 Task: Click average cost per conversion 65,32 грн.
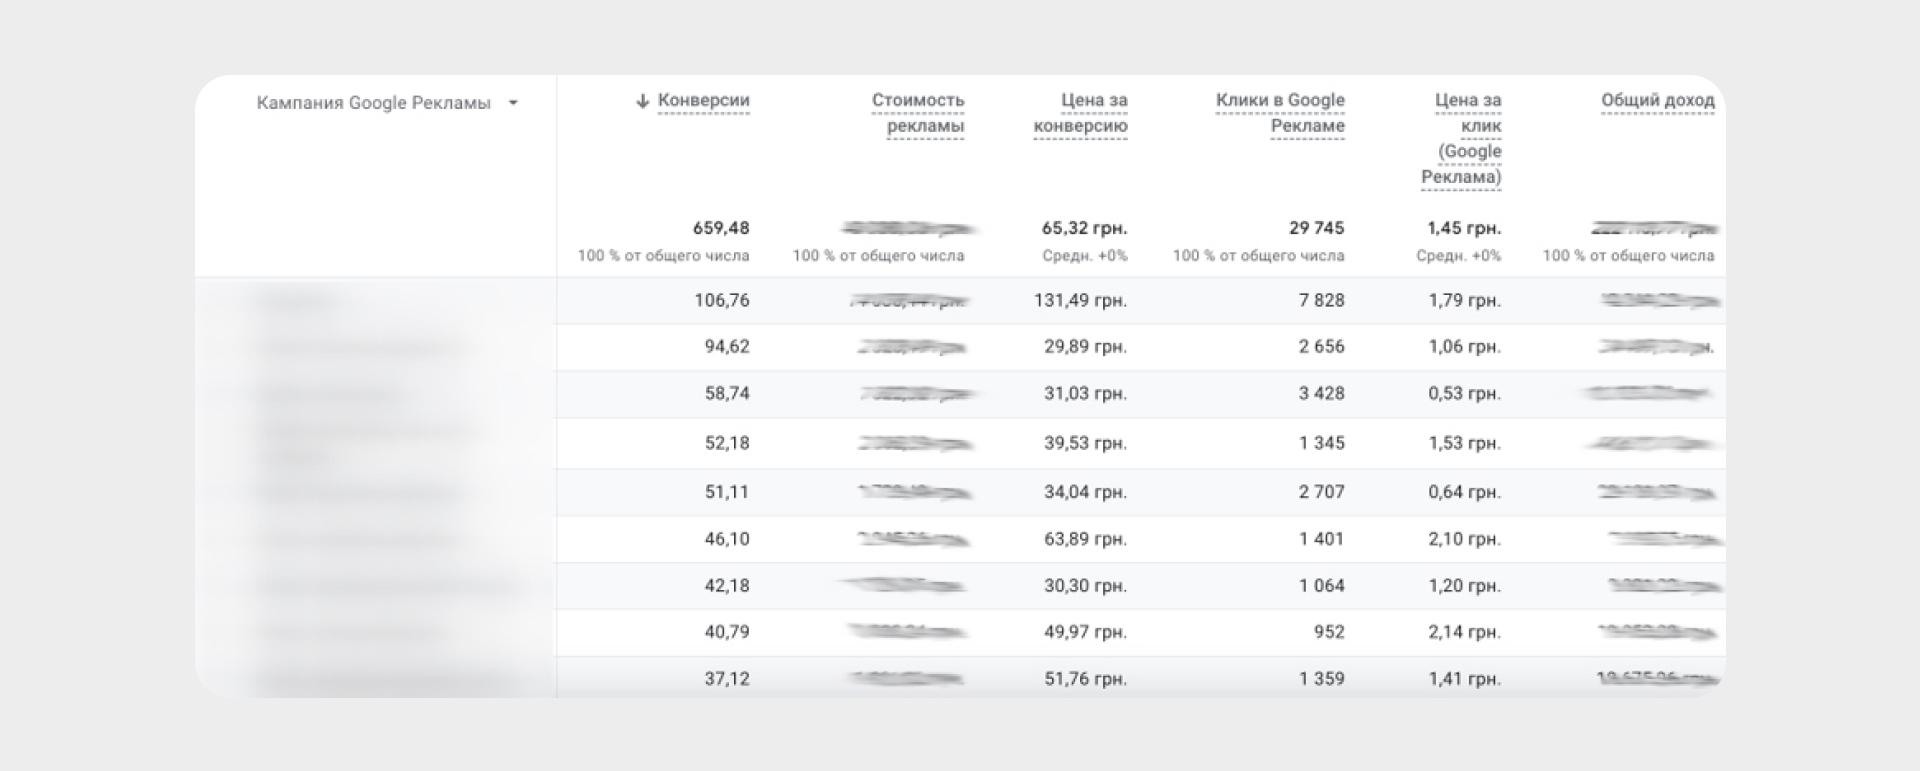coord(1084,228)
